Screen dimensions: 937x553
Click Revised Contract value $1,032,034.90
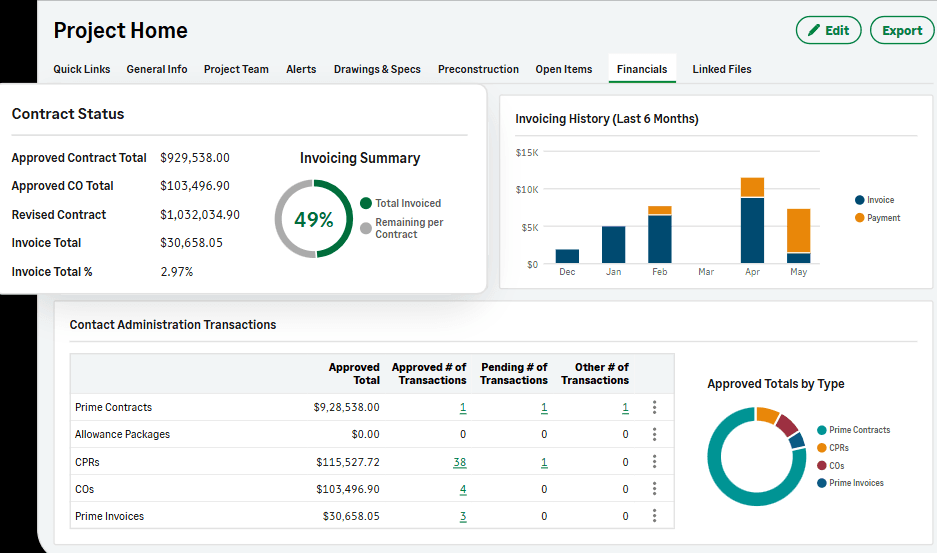tap(200, 215)
